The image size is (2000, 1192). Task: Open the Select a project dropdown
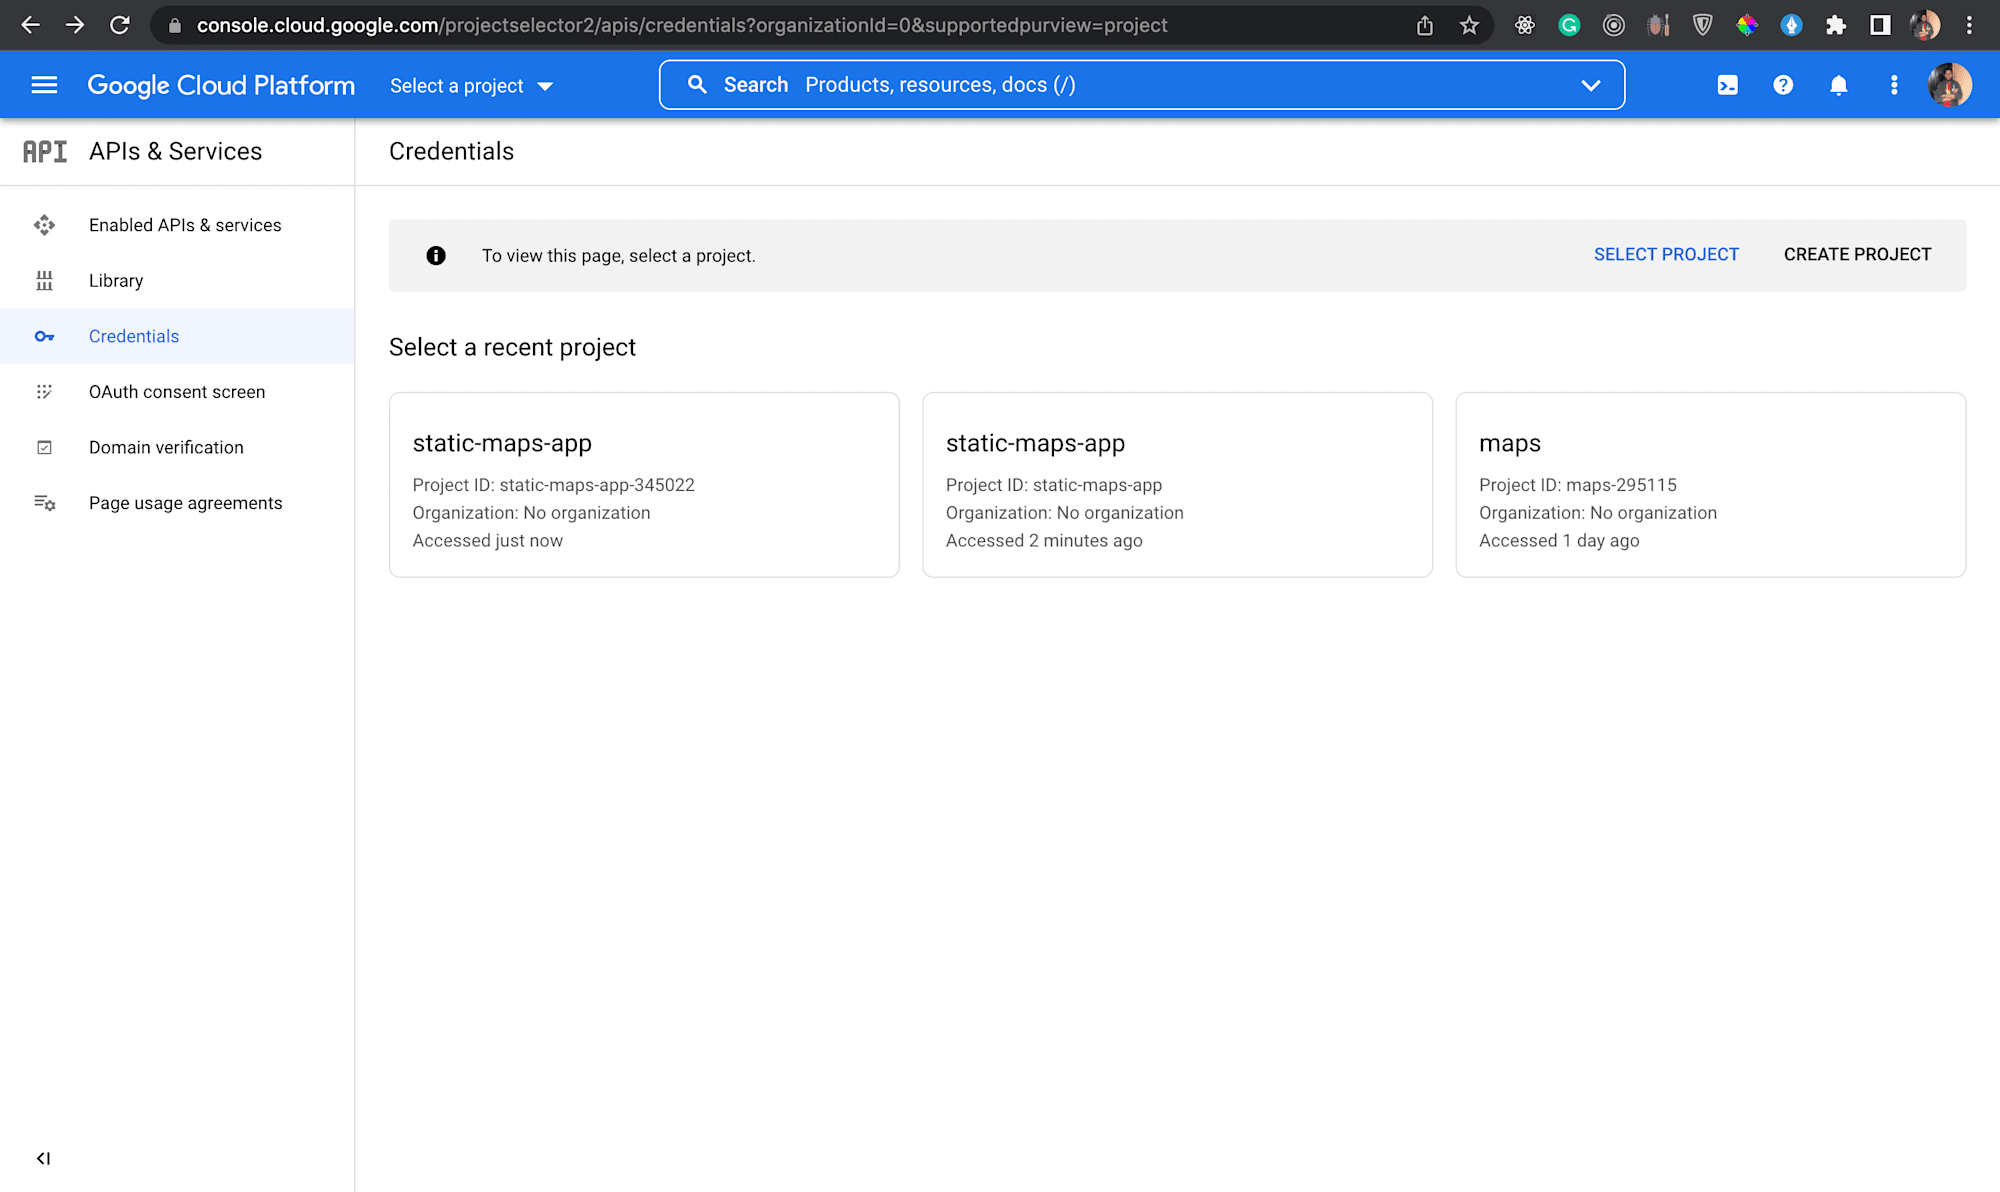click(471, 86)
